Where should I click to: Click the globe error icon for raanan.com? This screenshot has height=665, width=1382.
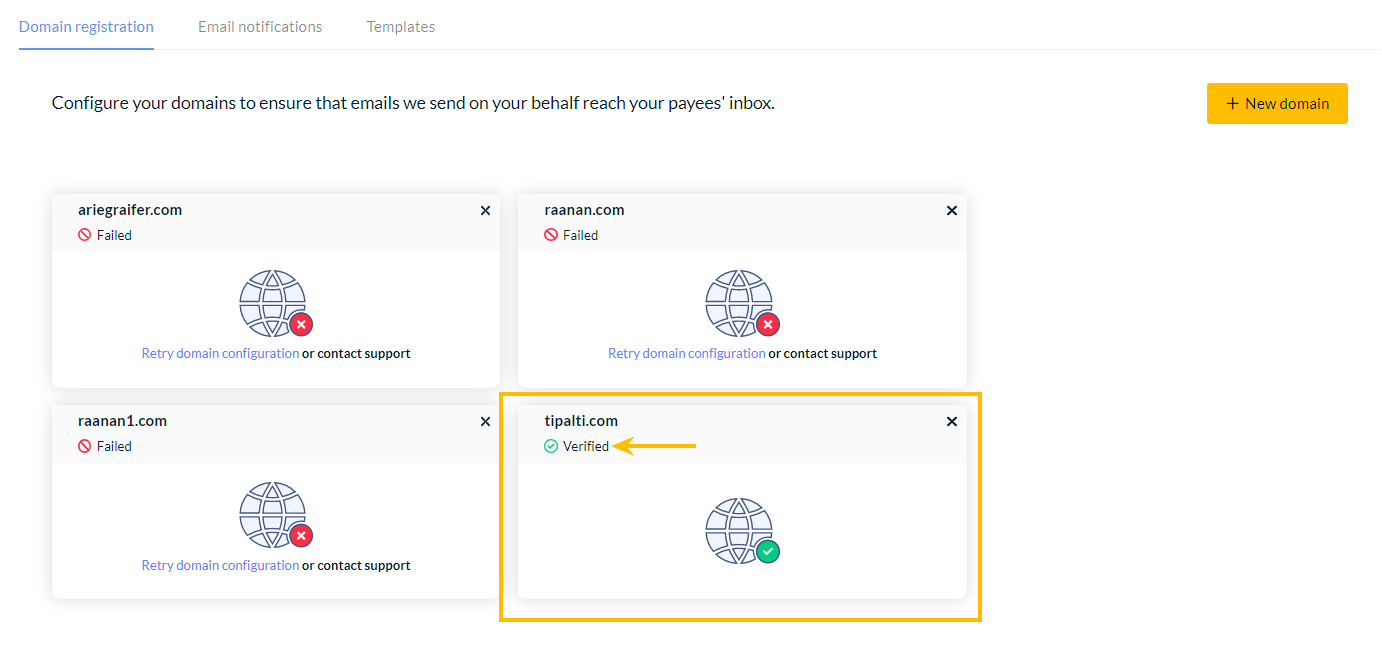tap(742, 303)
